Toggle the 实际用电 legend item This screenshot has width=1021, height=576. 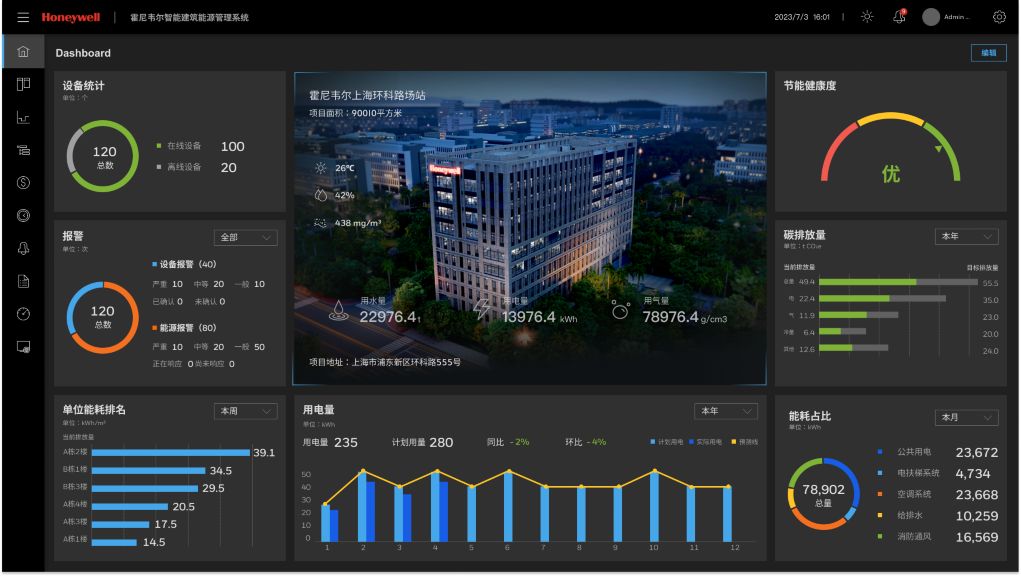[705, 442]
